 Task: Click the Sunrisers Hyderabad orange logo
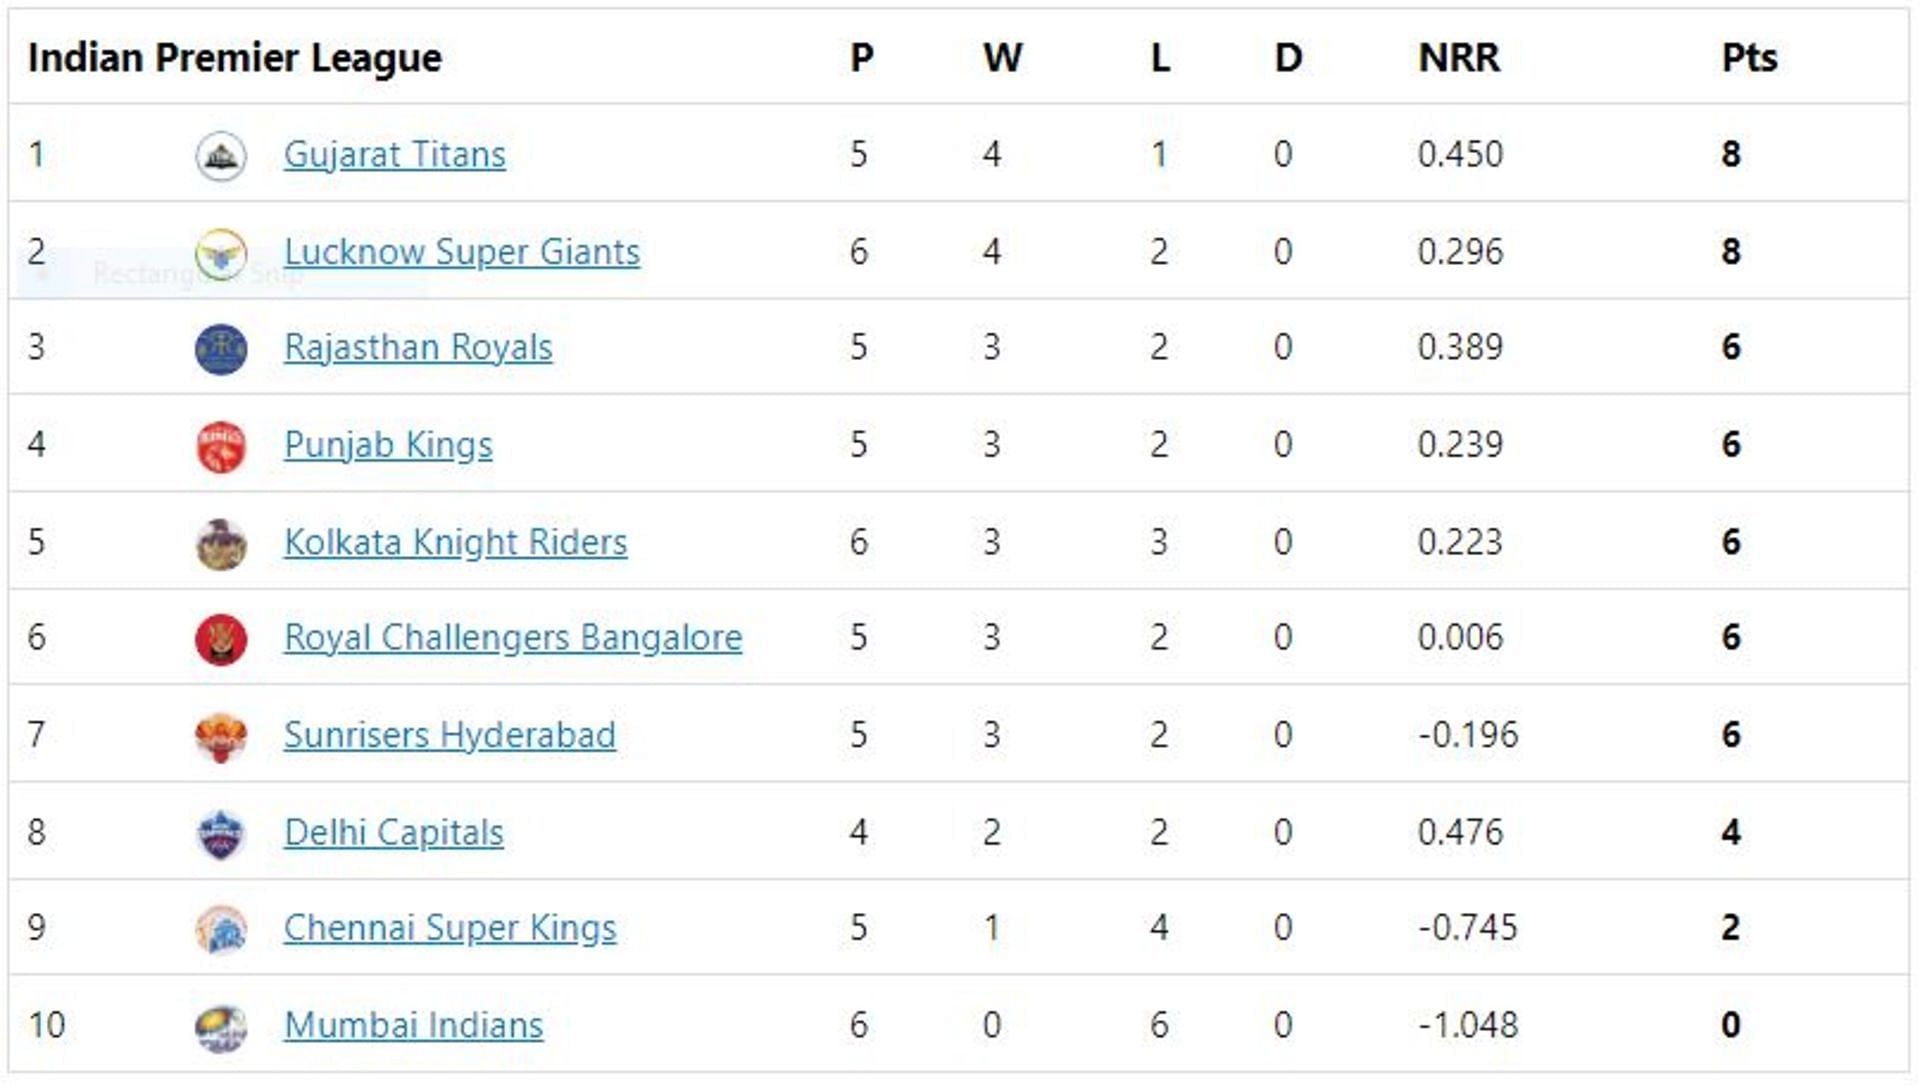221,737
